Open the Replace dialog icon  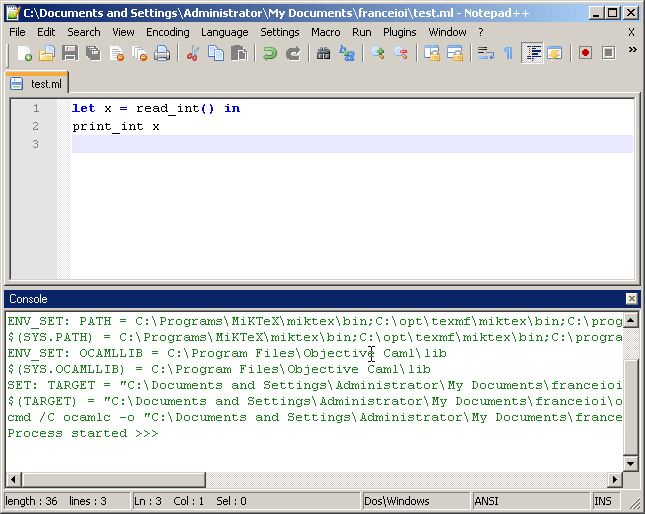[x=347, y=53]
